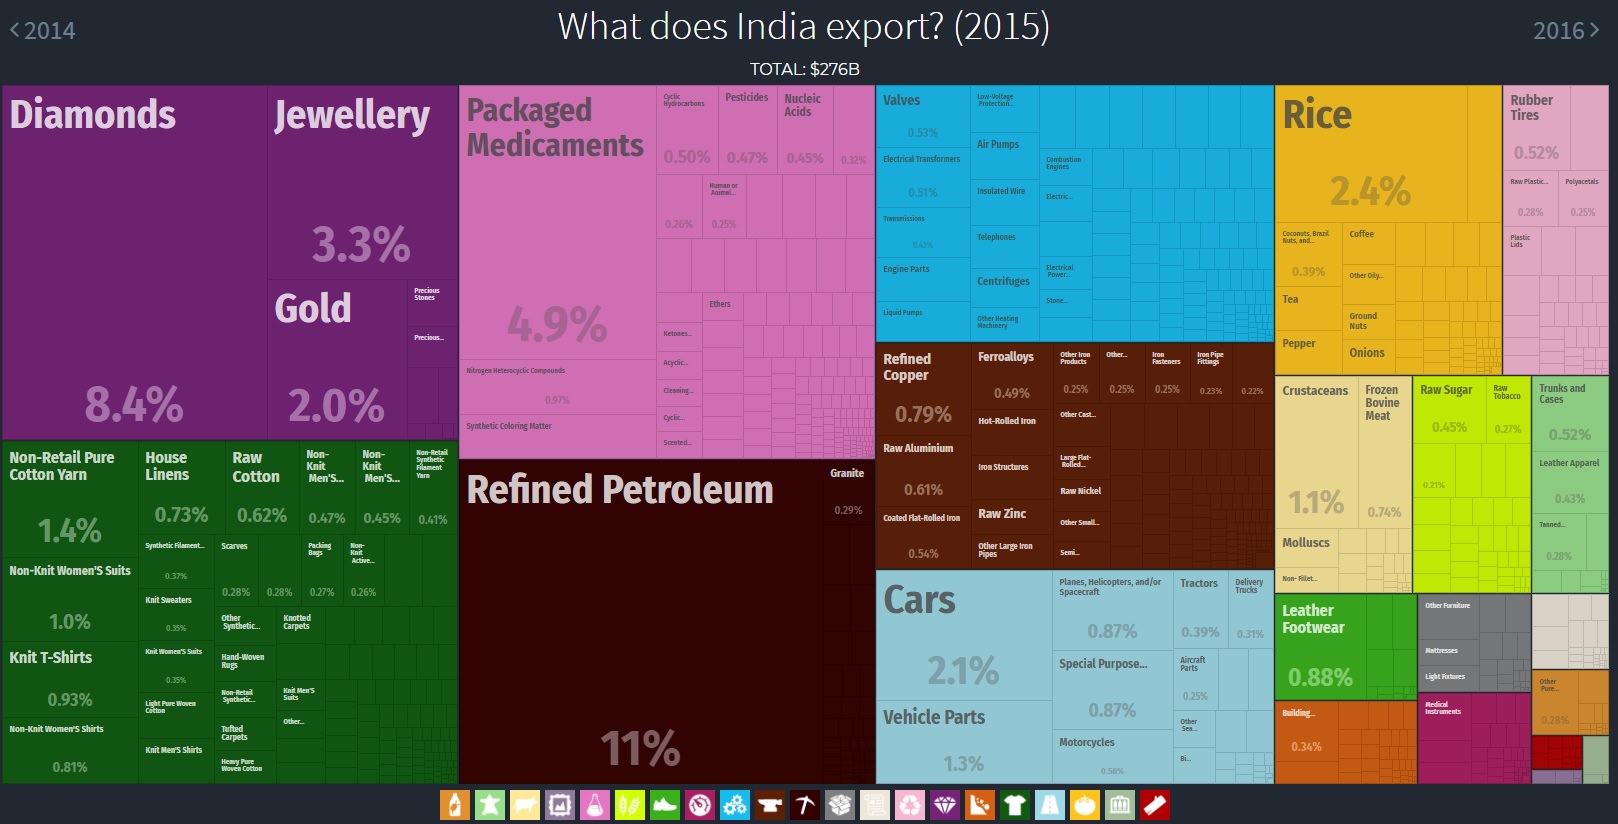Screen dimensions: 1618x824
Task: Click the dark pickaxe mineral icon
Action: (805, 805)
